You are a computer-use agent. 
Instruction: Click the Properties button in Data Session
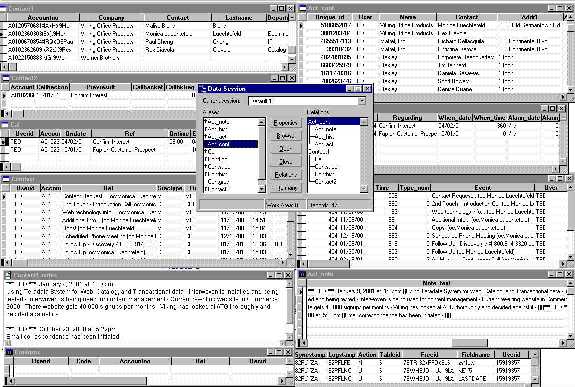click(x=285, y=123)
